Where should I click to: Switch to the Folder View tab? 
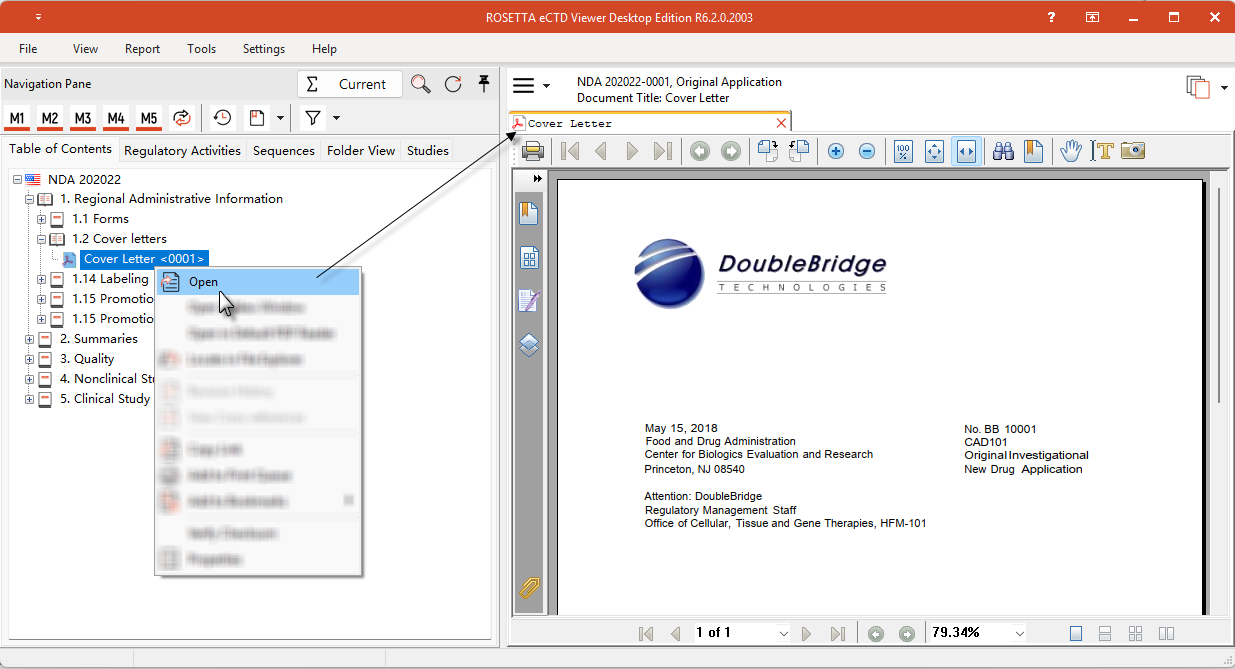click(361, 150)
